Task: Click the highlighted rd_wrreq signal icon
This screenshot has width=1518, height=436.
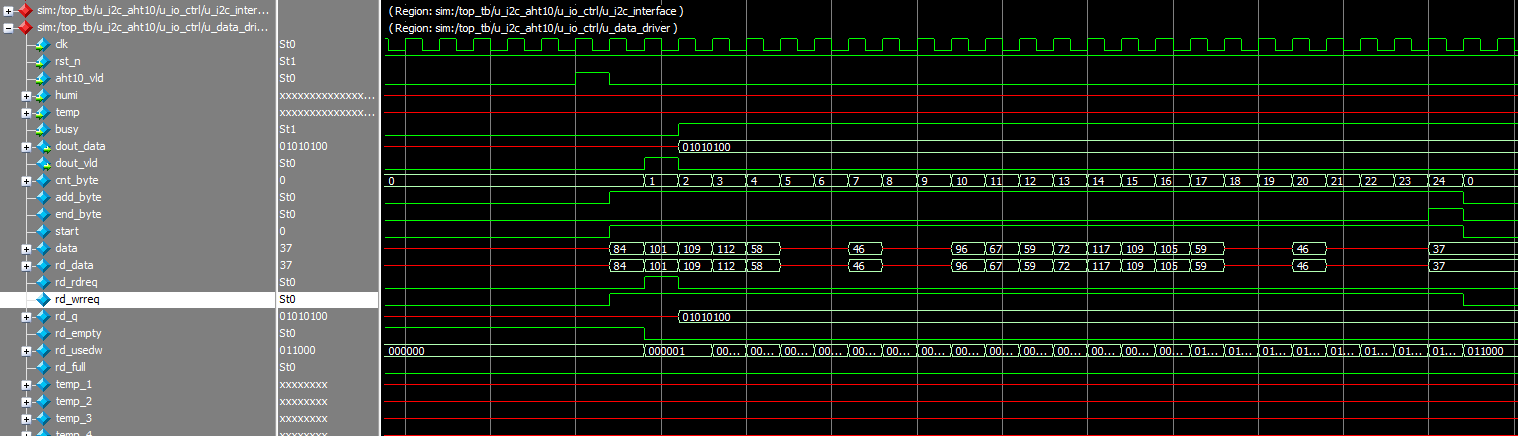Action: (x=42, y=299)
